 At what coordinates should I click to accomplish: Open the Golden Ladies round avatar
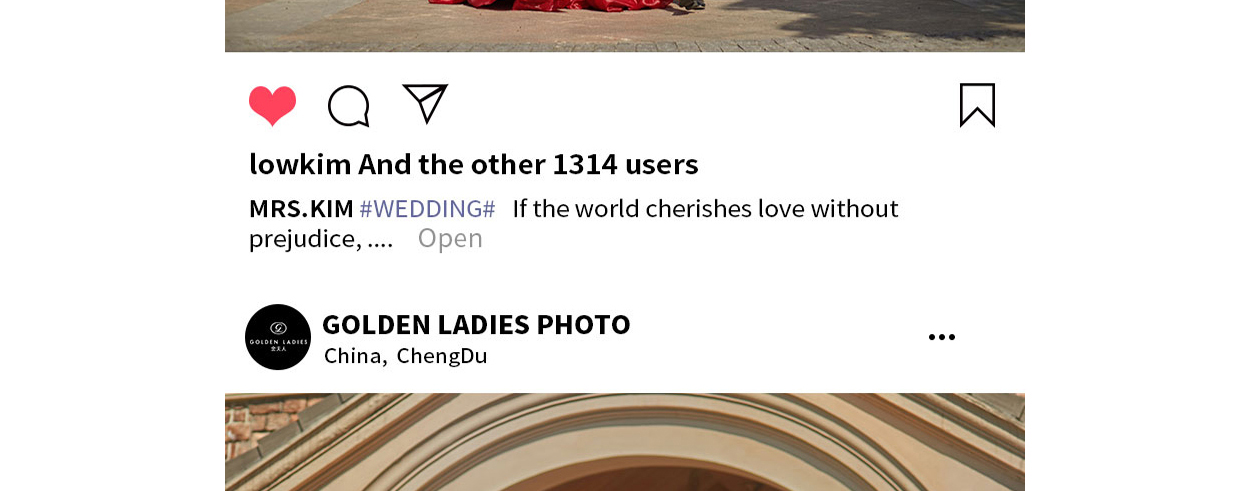coord(278,337)
